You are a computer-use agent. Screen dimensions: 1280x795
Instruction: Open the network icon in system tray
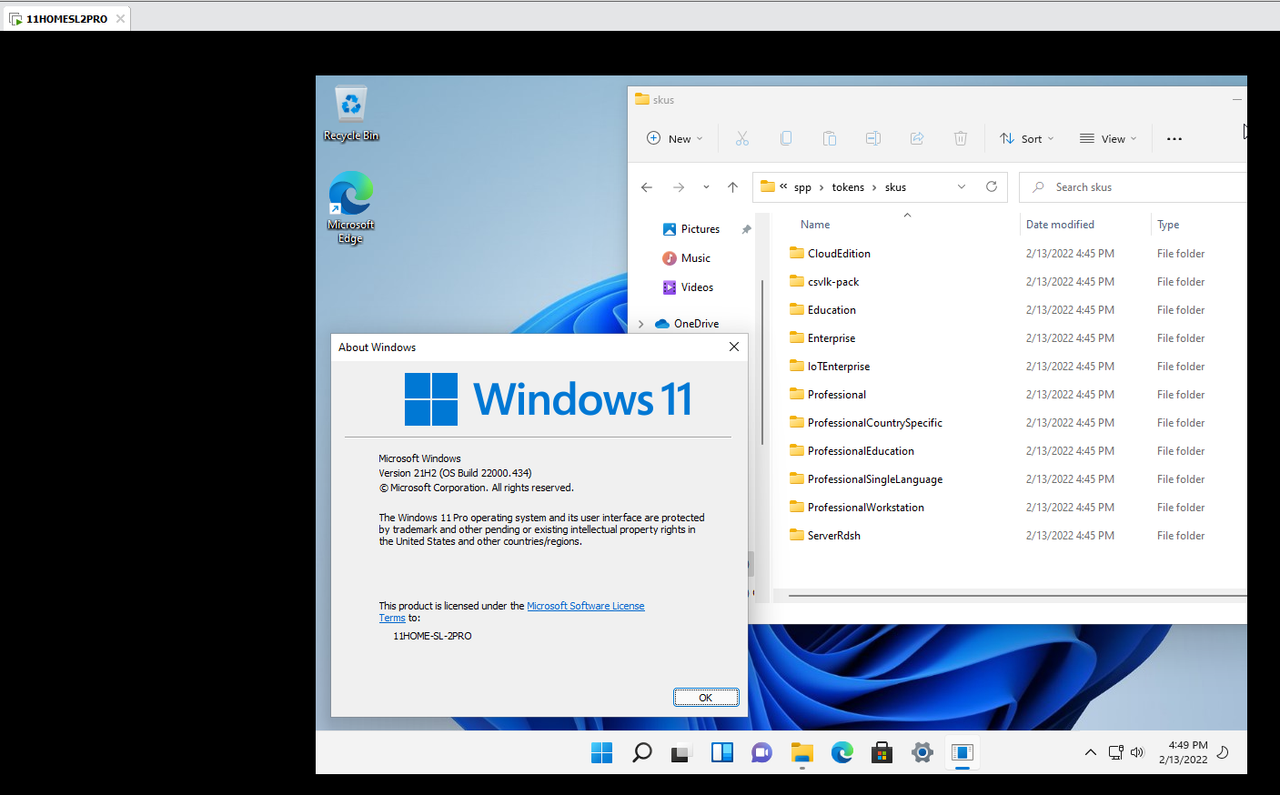click(1116, 752)
